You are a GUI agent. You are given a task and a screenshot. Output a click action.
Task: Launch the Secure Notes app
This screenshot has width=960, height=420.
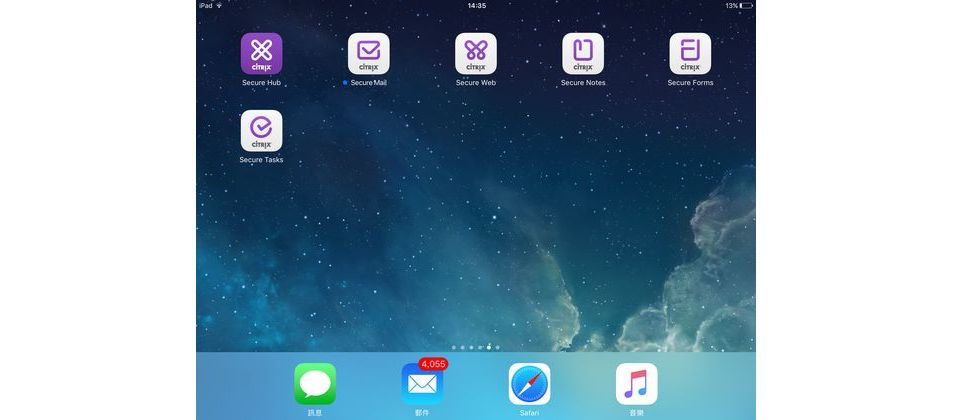click(x=583, y=54)
